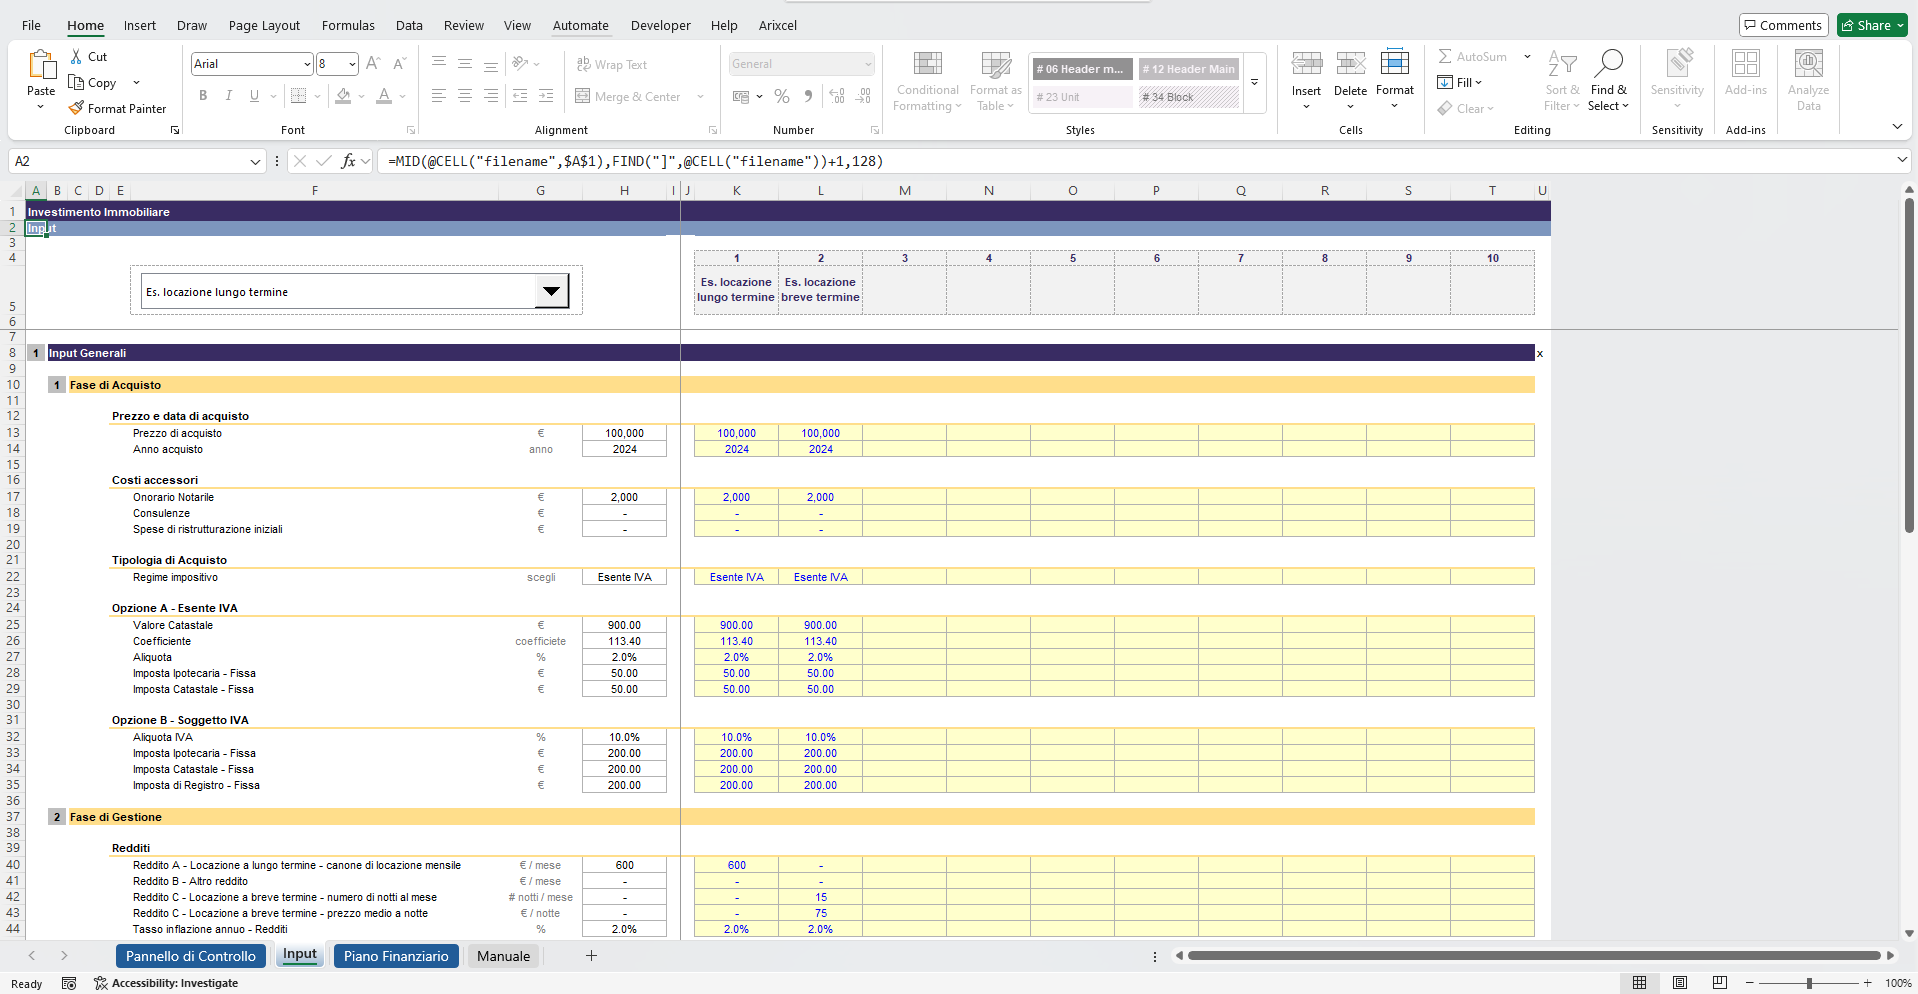Viewport: 1918px width, 994px height.
Task: Open Find & Select
Action: pos(1608,81)
